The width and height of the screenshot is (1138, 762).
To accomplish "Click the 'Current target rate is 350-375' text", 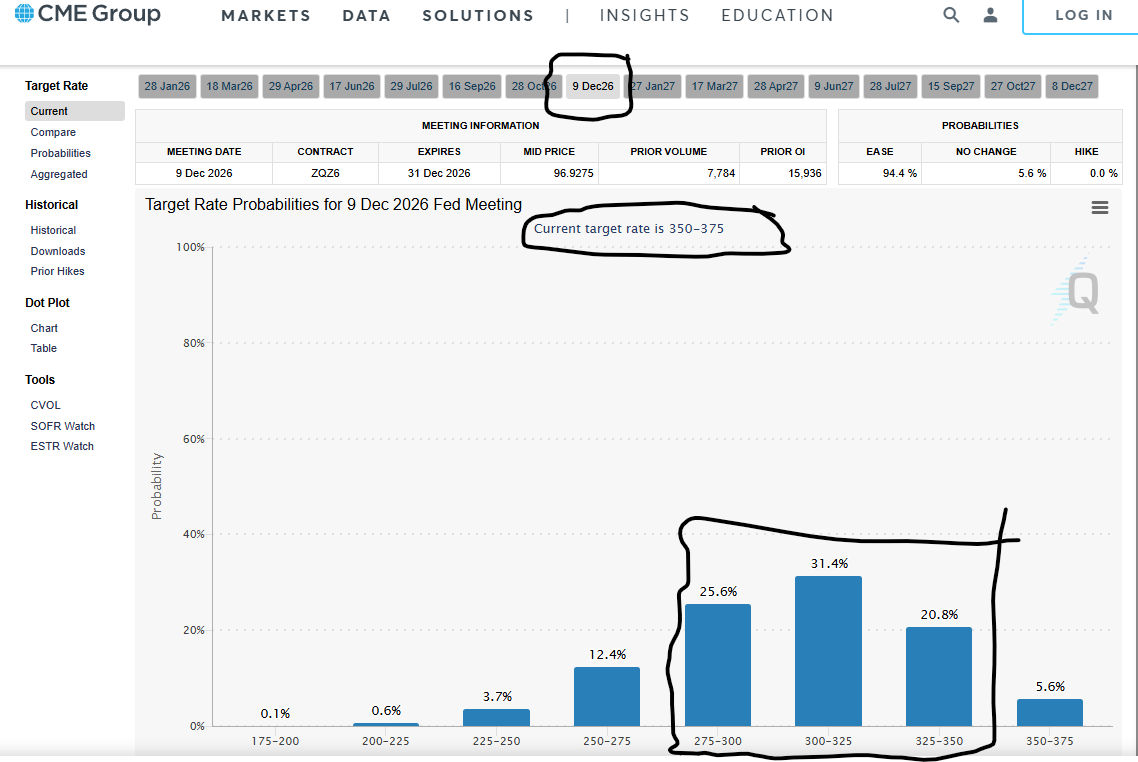I will [629, 229].
